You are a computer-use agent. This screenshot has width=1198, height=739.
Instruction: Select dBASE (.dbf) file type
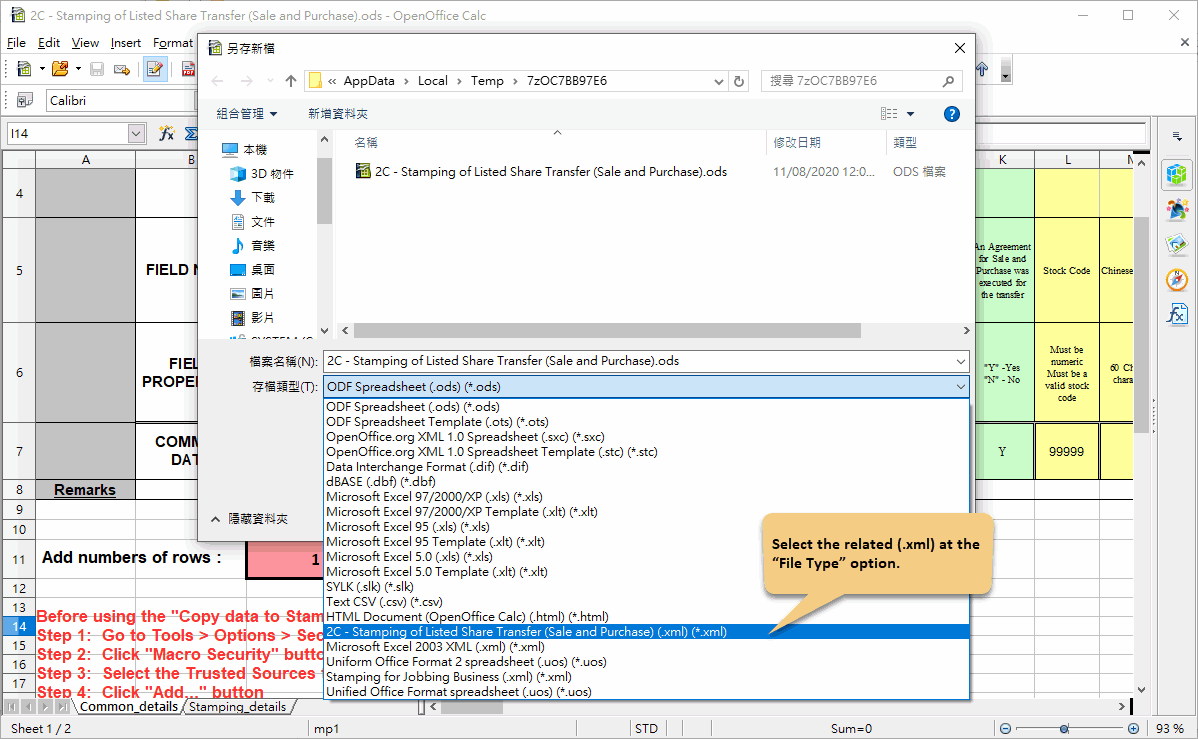[x=646, y=482]
